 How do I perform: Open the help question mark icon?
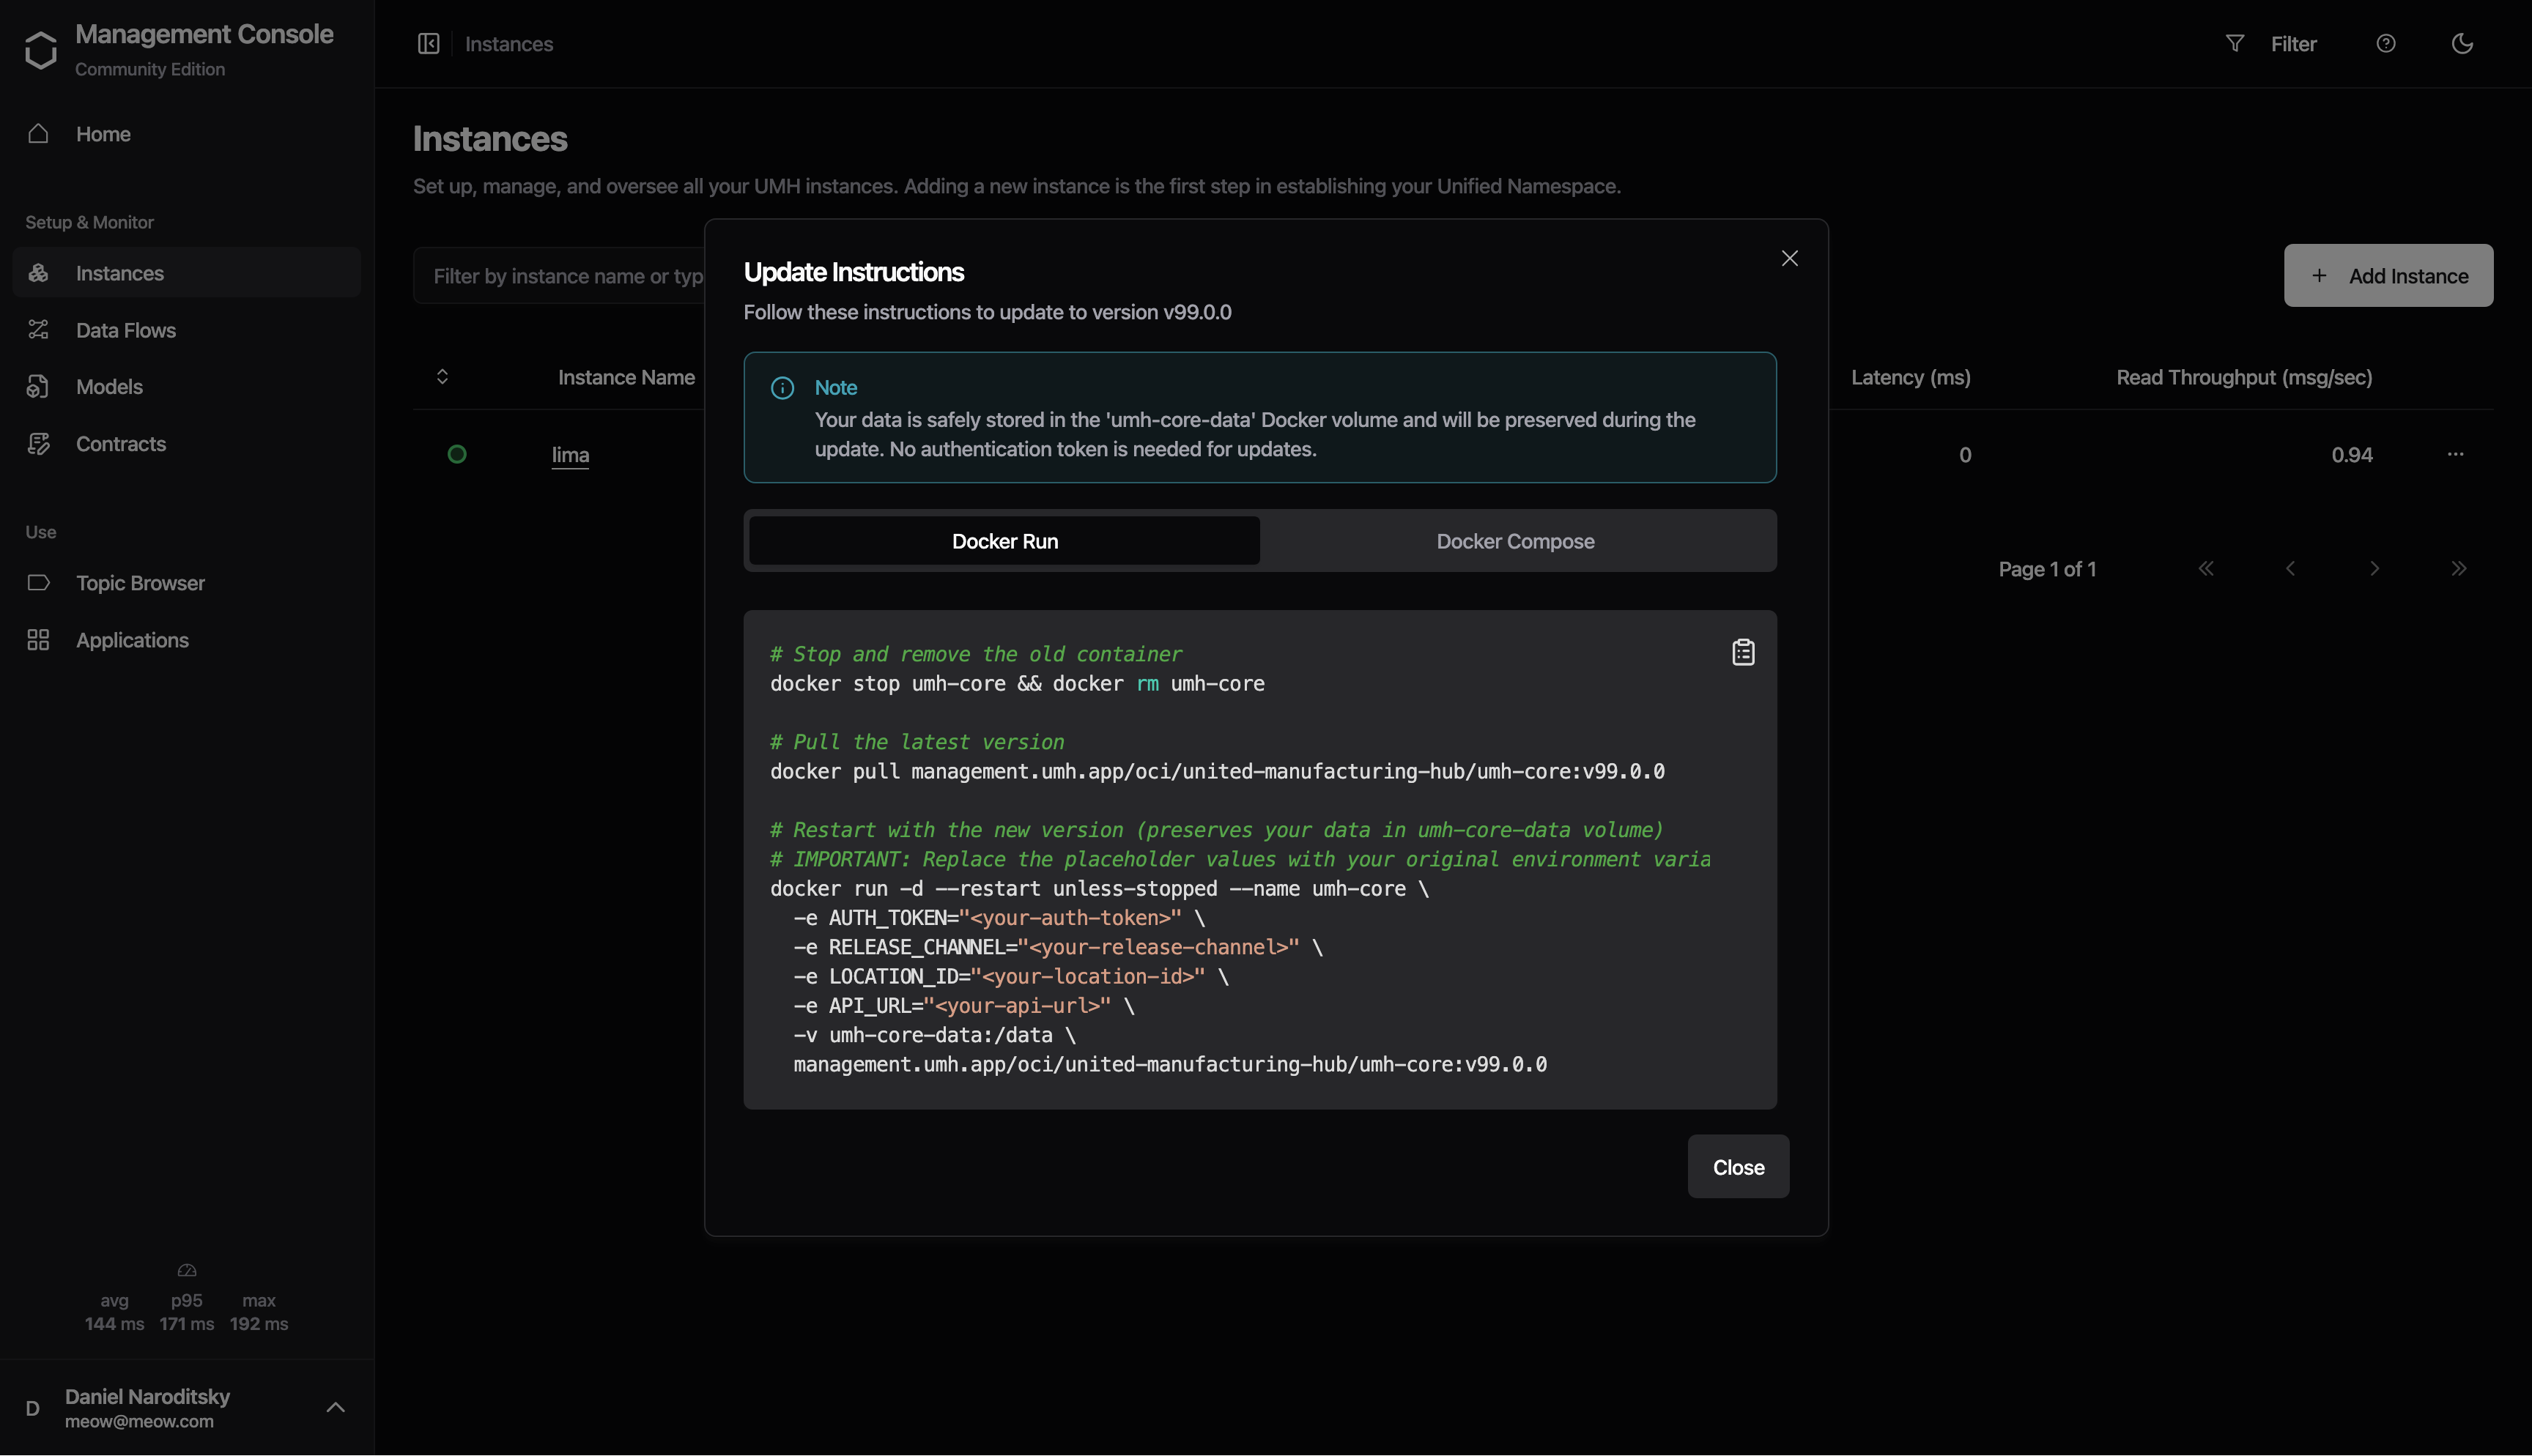(2386, 44)
